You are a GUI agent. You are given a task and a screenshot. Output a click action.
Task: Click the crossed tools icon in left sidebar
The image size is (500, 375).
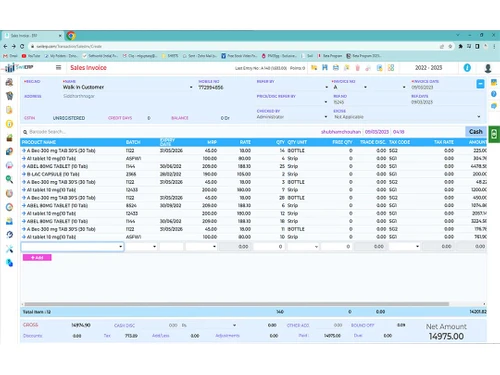point(9,249)
